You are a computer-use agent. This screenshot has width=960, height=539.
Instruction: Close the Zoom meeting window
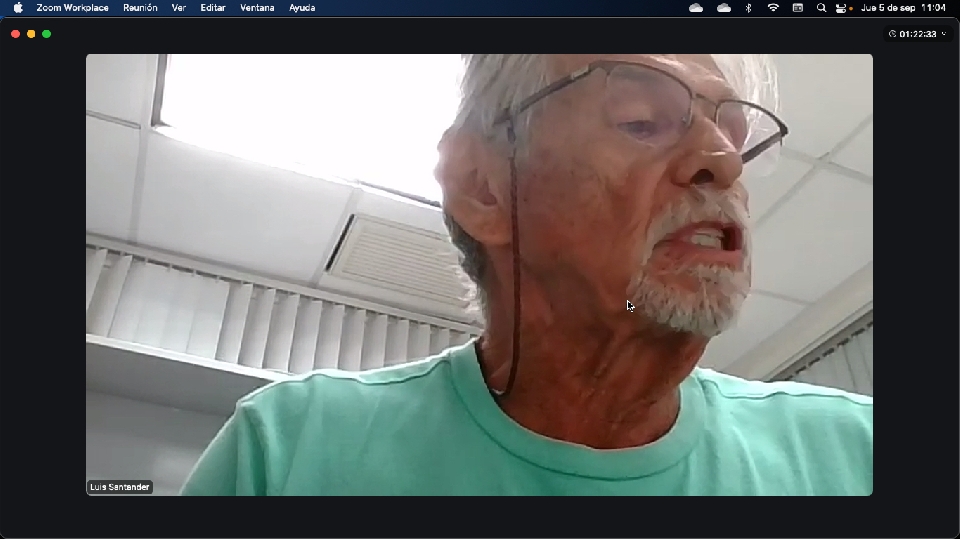click(x=15, y=34)
